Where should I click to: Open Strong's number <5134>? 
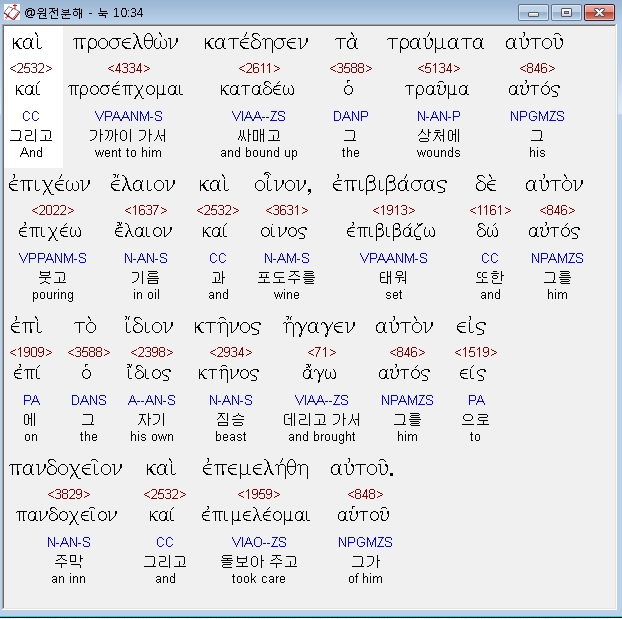pyautogui.click(x=438, y=69)
